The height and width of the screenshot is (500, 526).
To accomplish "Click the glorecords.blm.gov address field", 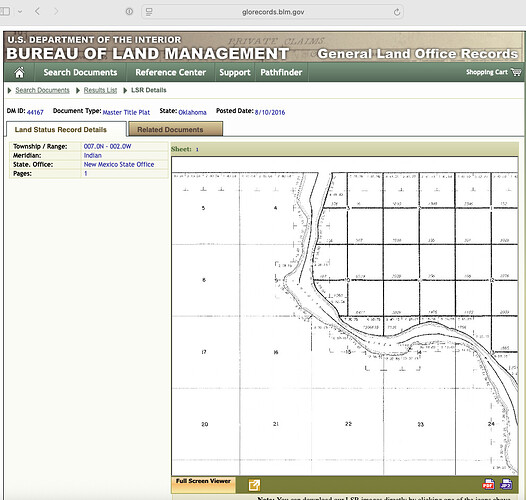I will pos(273,12).
